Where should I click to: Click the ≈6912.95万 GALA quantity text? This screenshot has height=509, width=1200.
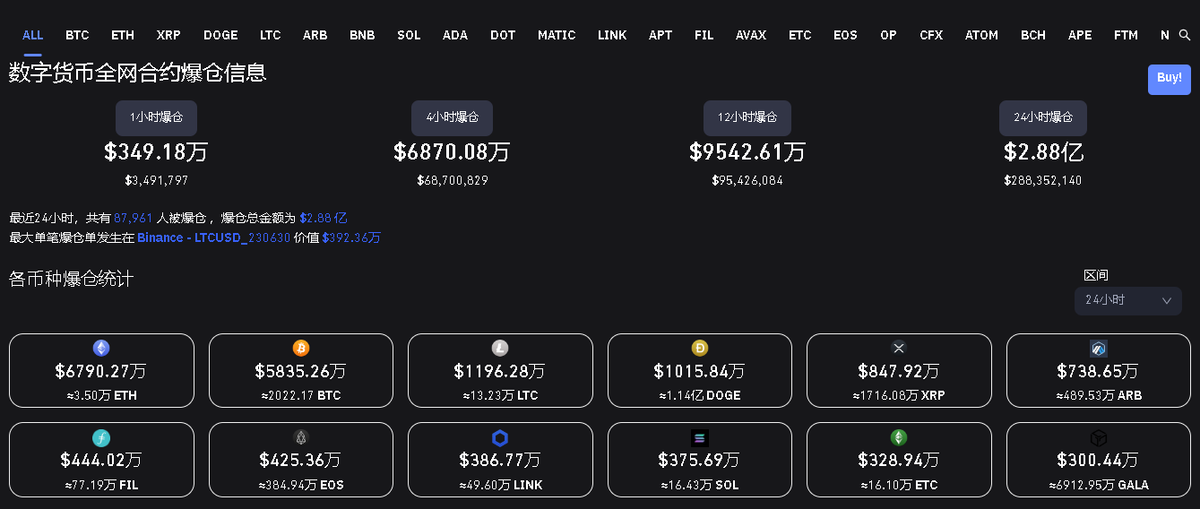[1098, 485]
